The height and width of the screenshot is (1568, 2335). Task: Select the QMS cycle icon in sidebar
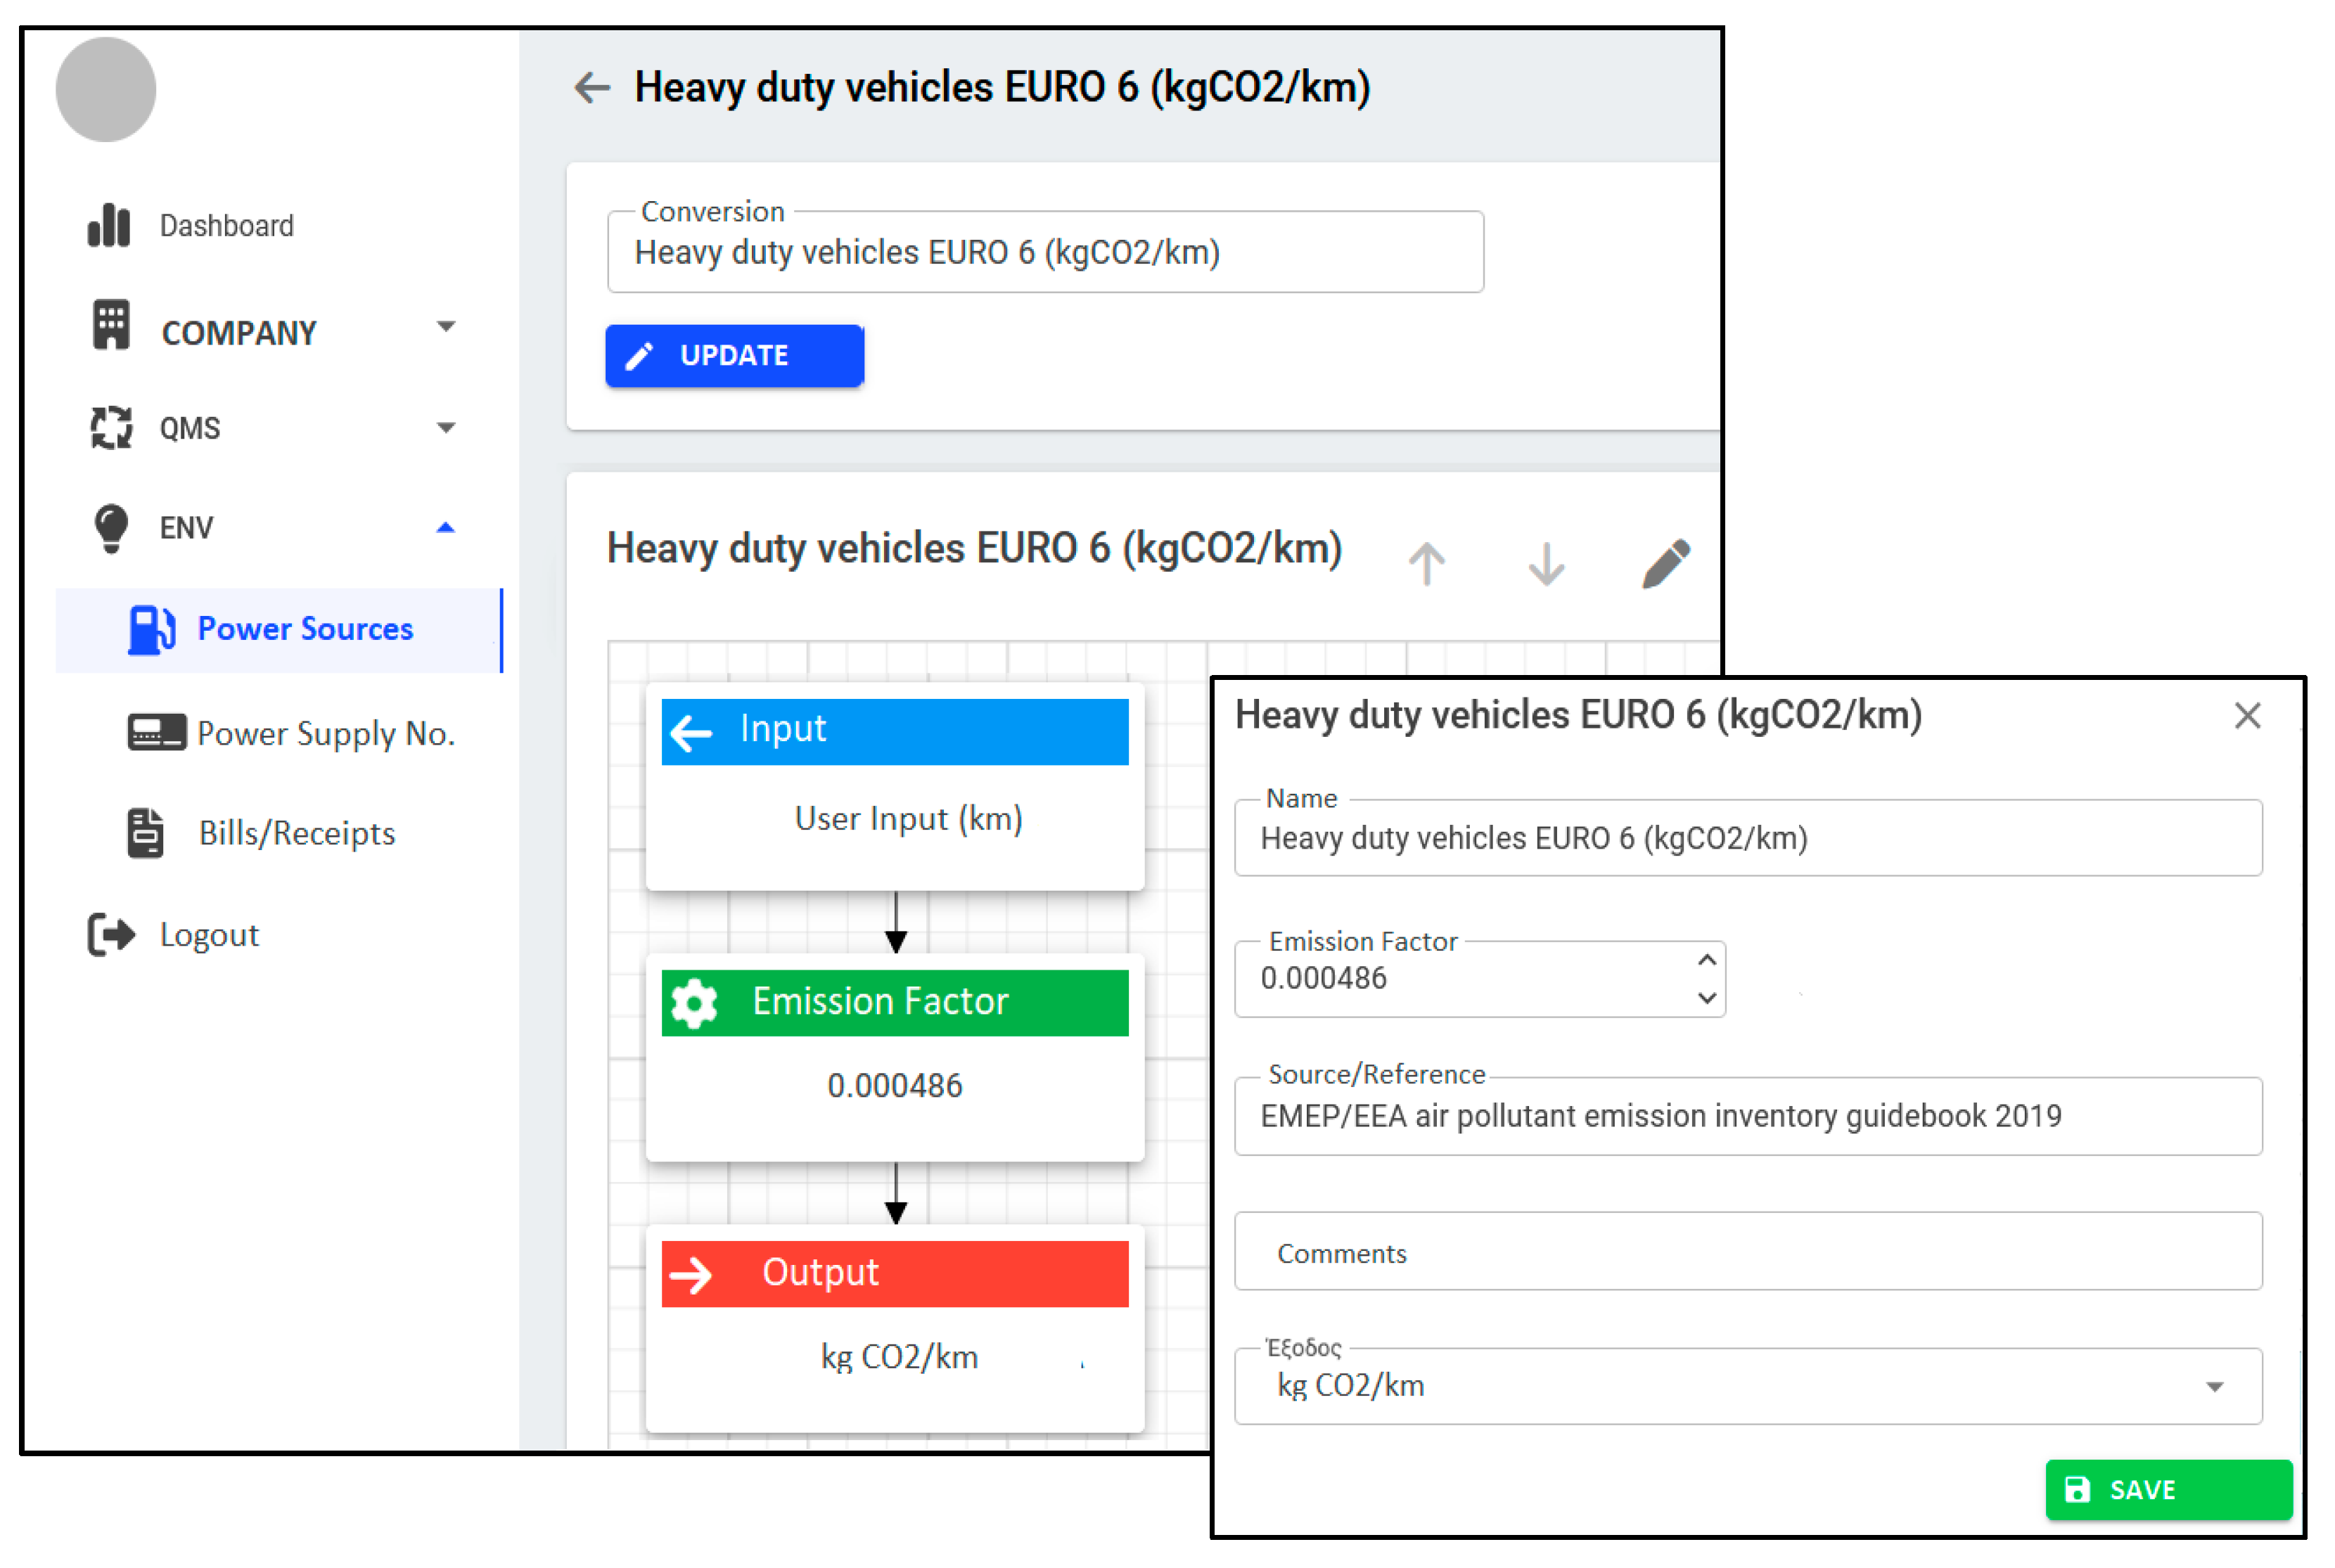point(110,427)
